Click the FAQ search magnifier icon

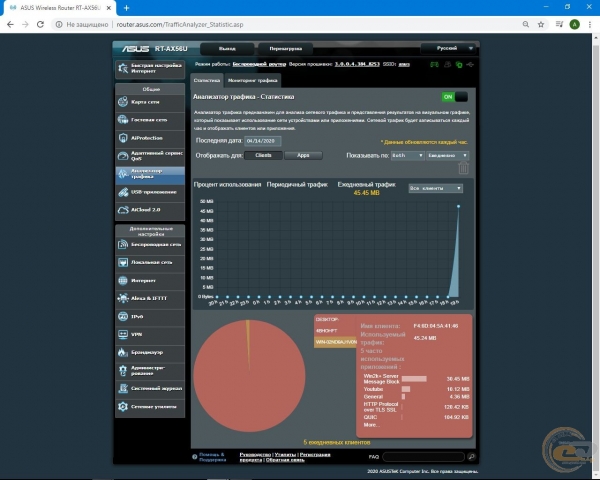(x=471, y=456)
